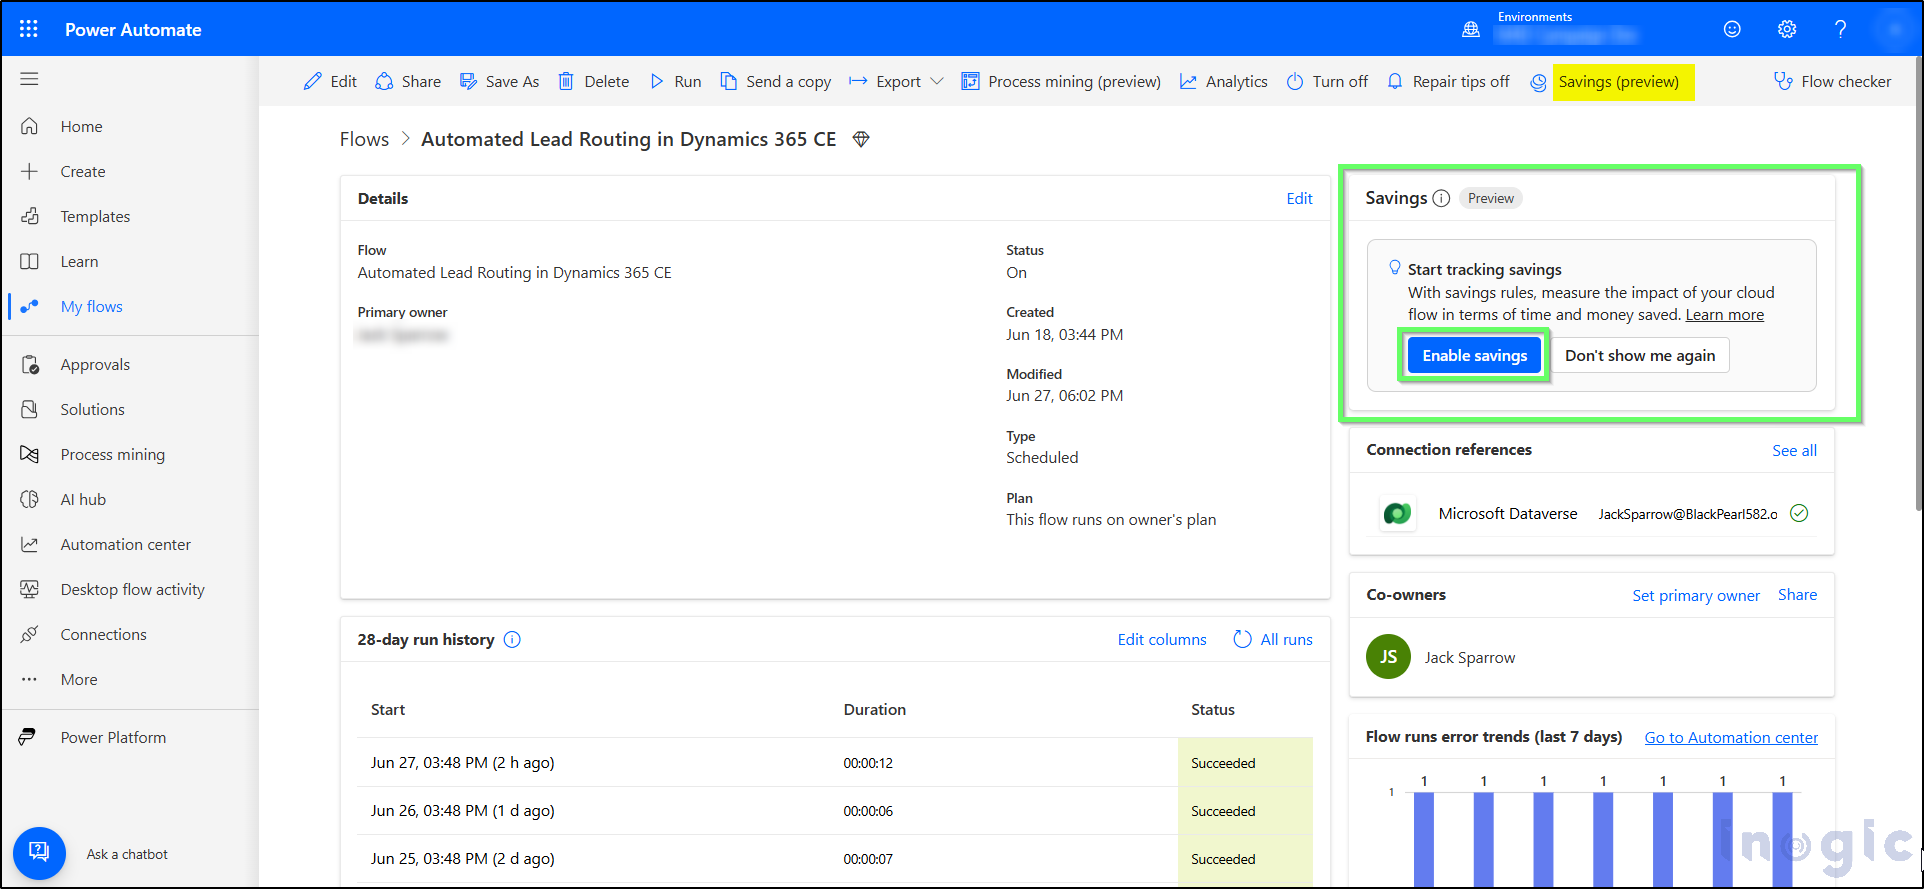
Task: Click the All runs refresh icon
Action: [x=1242, y=639]
